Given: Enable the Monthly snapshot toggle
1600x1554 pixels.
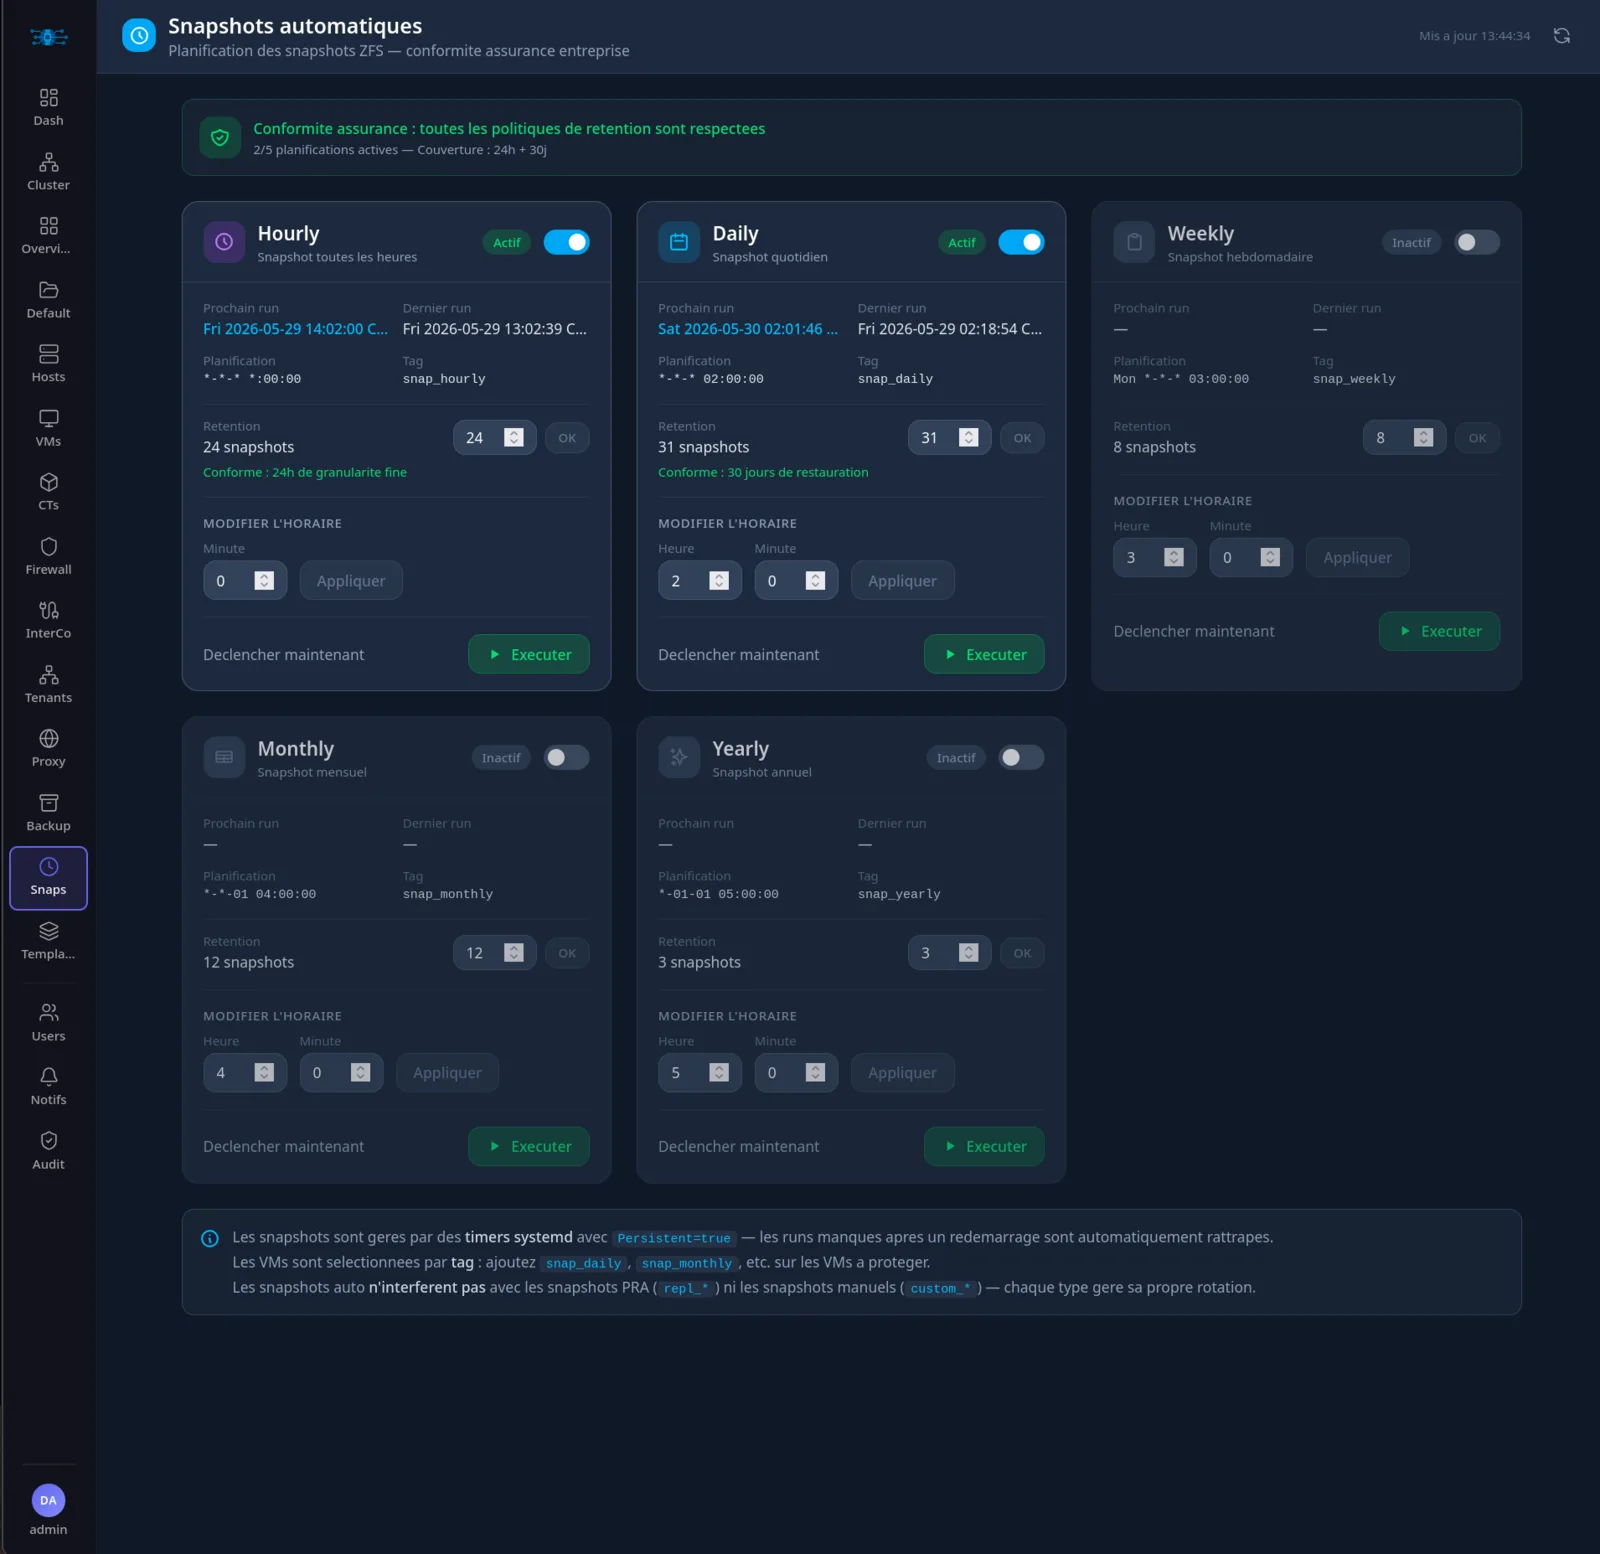Looking at the screenshot, I should point(566,757).
